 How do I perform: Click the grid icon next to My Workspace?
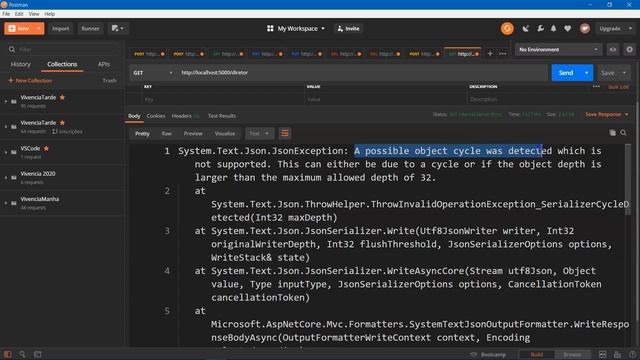[270, 29]
